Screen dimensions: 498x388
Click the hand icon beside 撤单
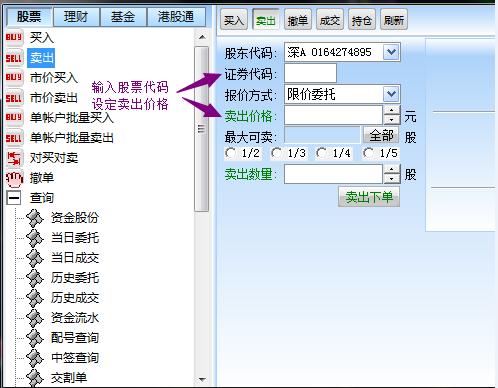pyautogui.click(x=14, y=178)
